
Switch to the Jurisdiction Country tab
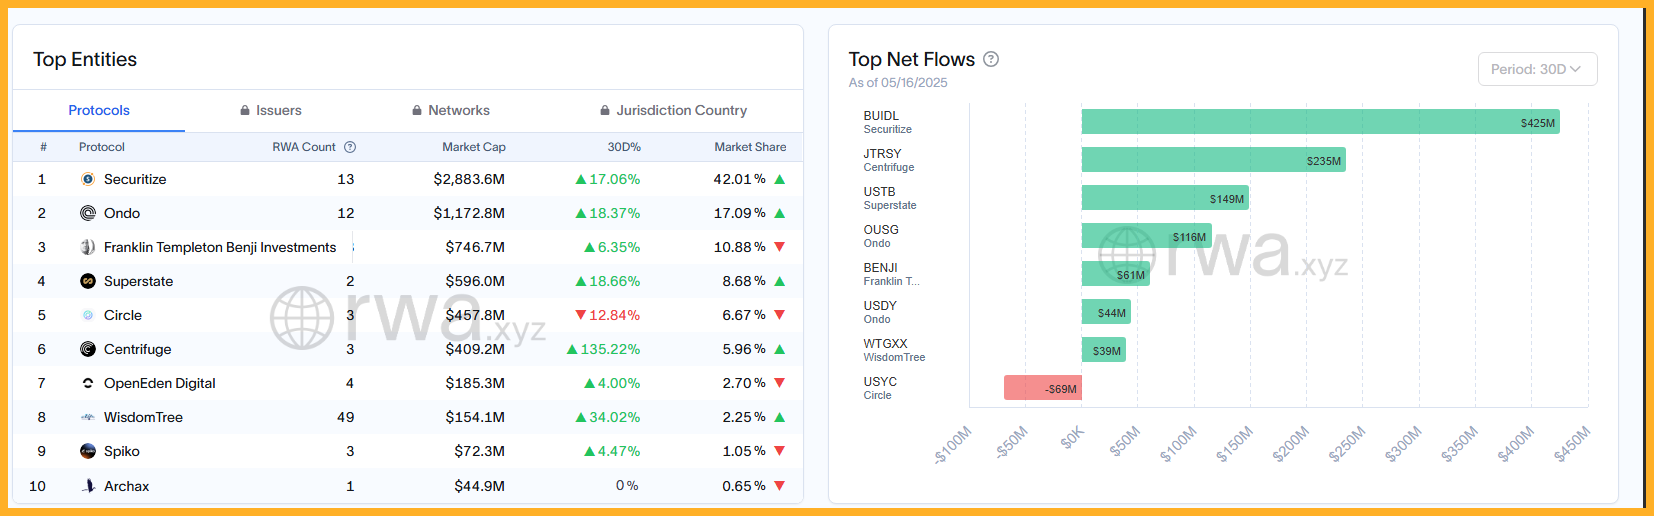[673, 110]
